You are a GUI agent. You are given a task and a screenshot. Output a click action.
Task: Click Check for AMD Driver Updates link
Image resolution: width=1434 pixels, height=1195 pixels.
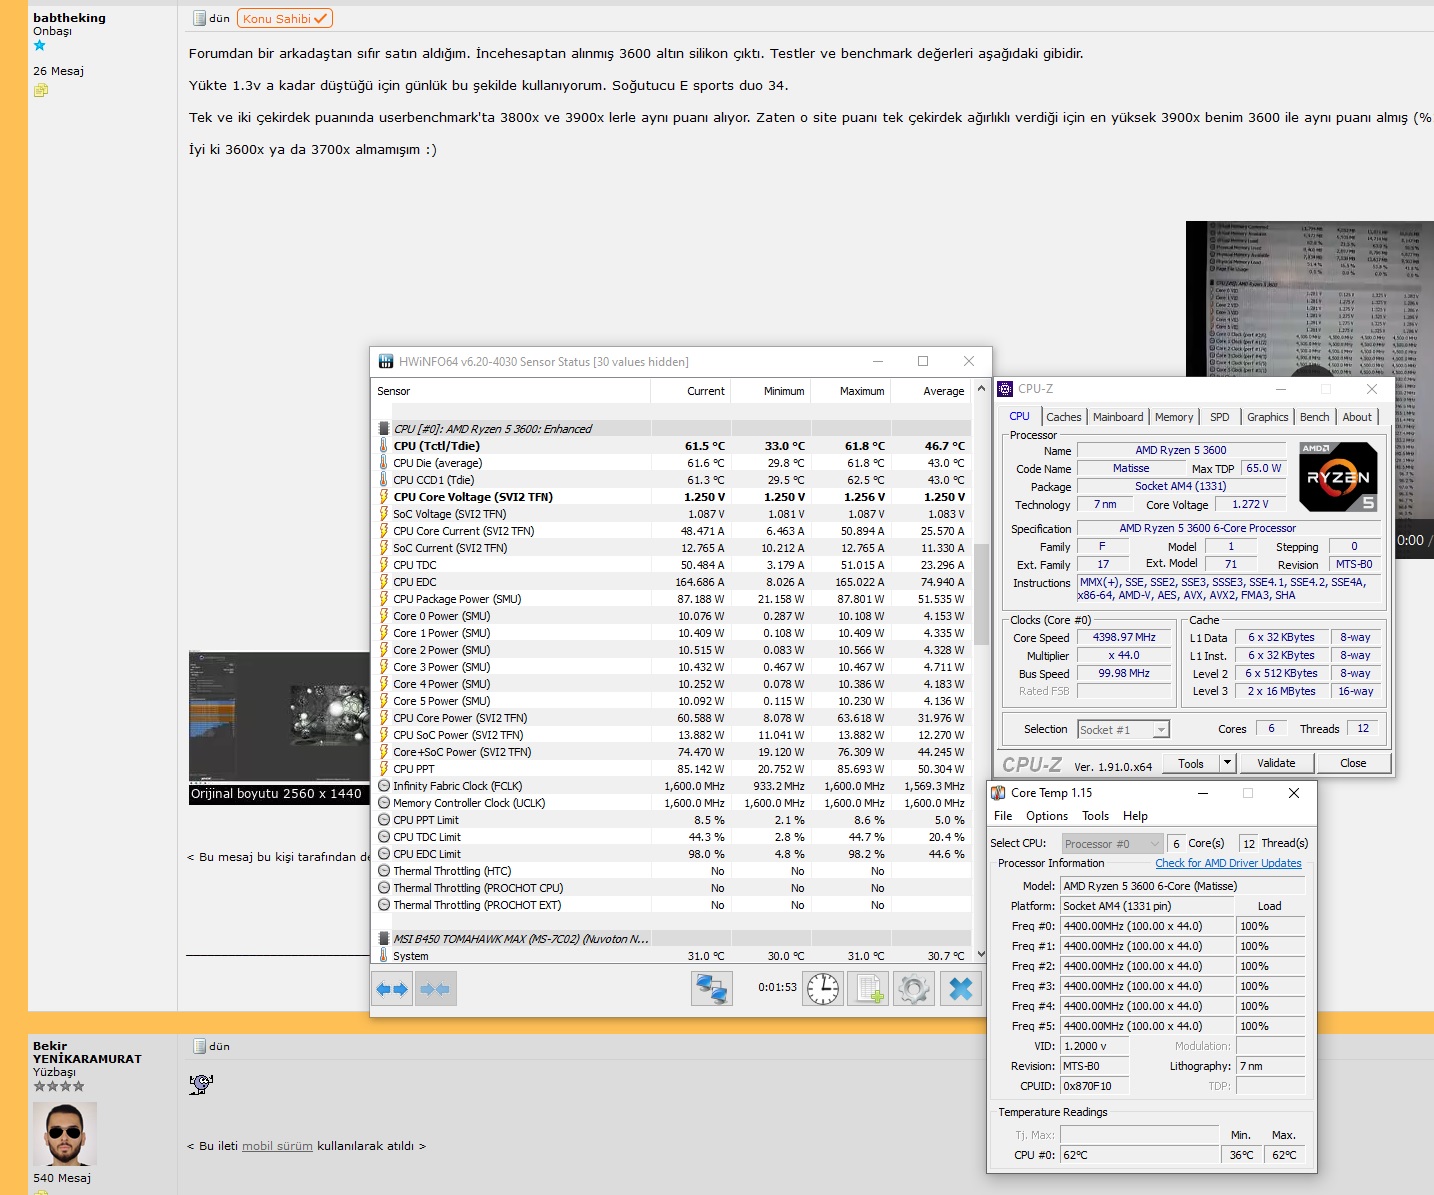pyautogui.click(x=1228, y=863)
